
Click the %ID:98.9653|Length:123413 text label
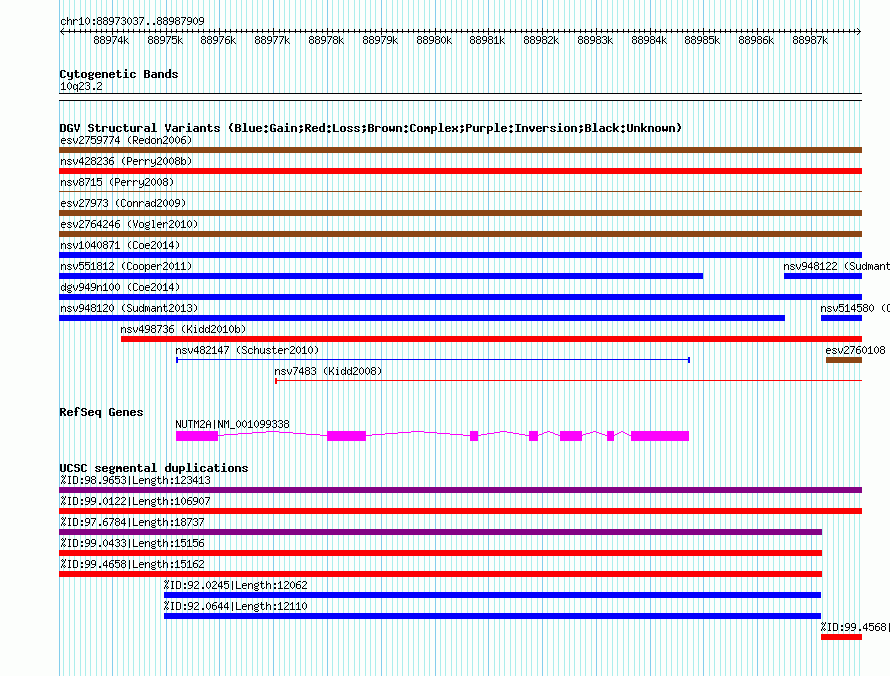click(x=135, y=480)
